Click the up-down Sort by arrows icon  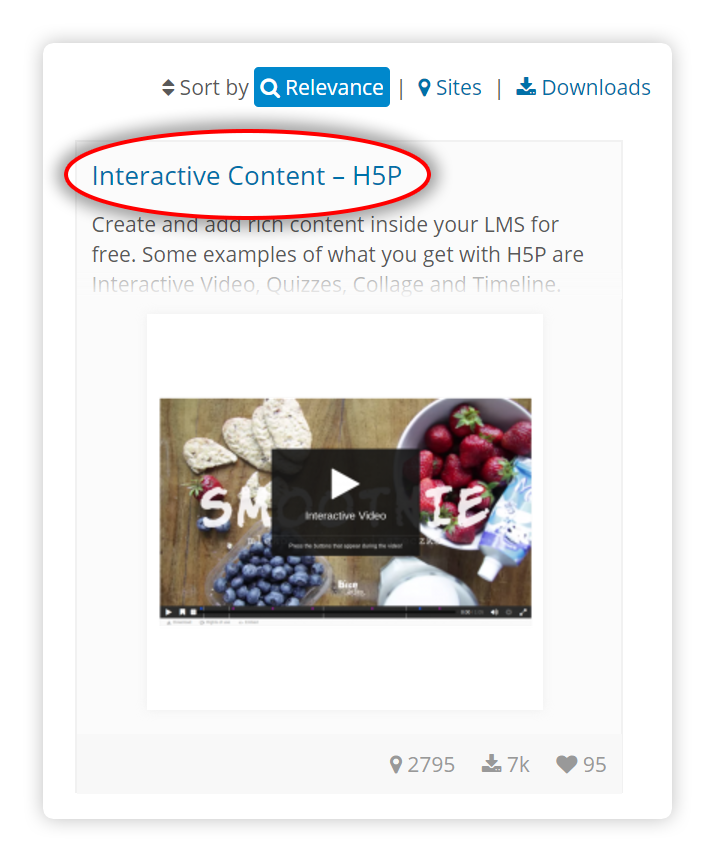click(168, 88)
